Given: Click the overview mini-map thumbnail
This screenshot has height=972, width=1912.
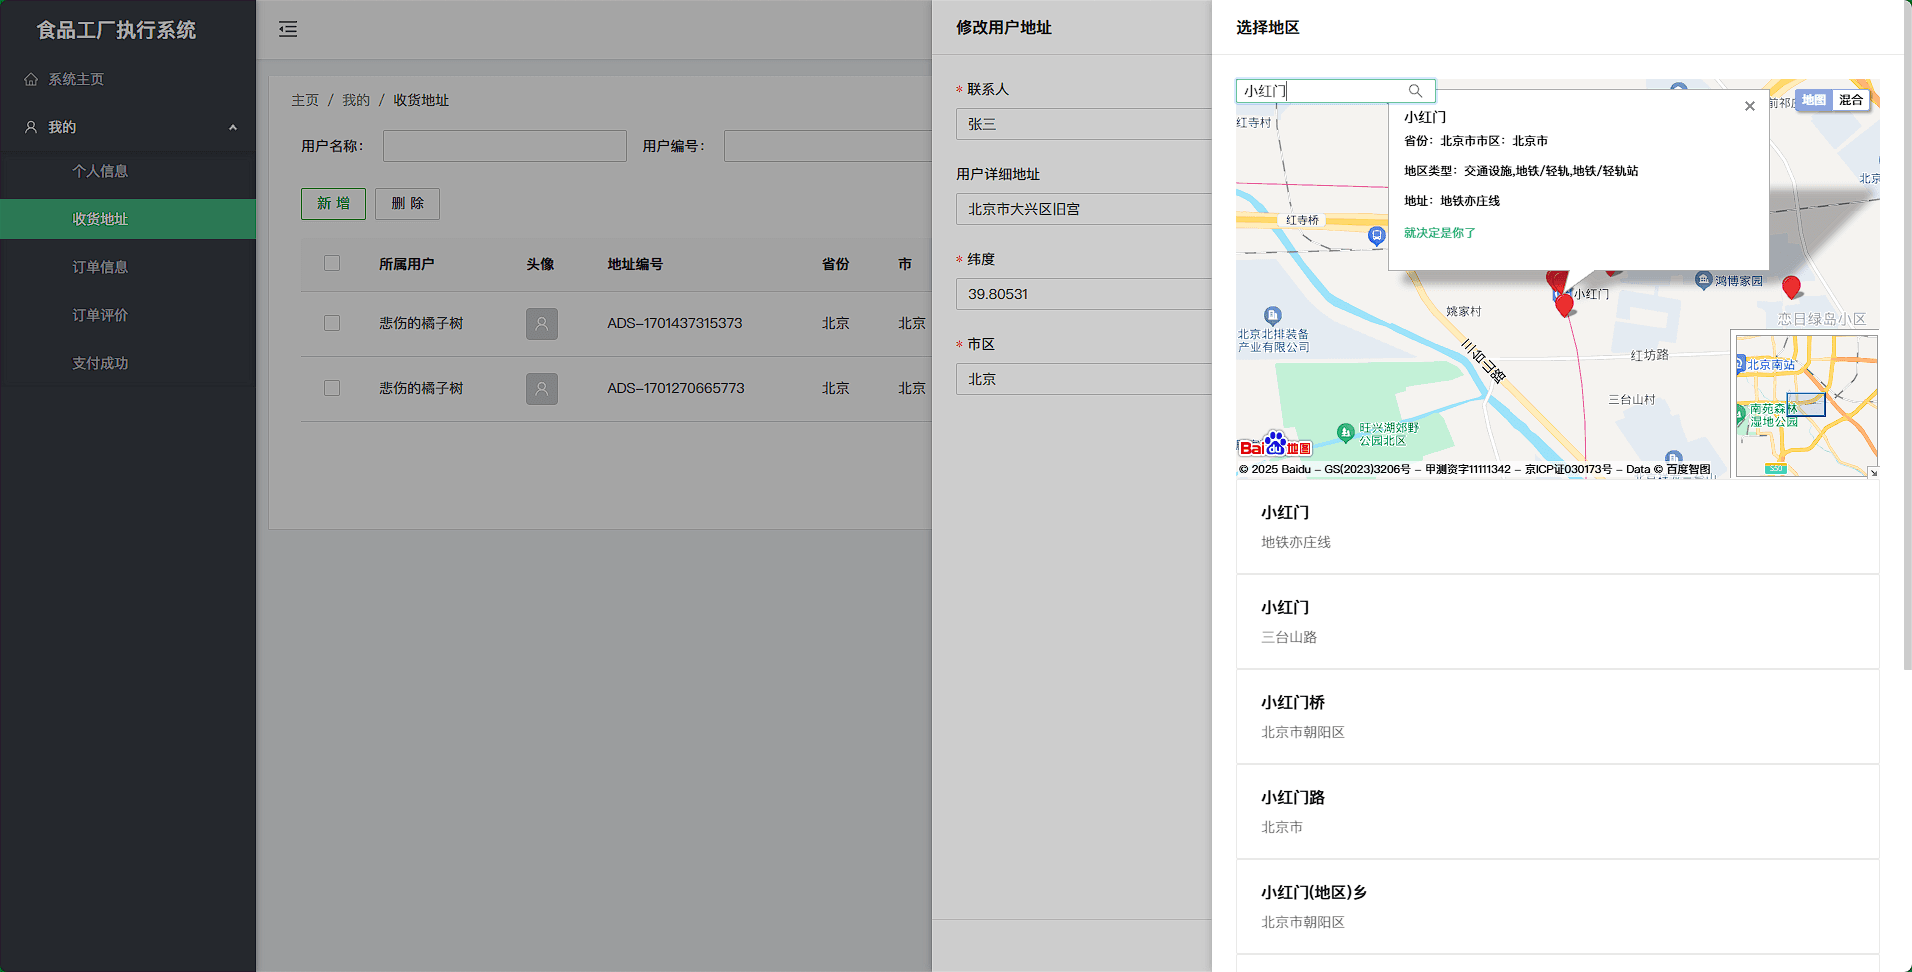Looking at the screenshot, I should (1806, 405).
